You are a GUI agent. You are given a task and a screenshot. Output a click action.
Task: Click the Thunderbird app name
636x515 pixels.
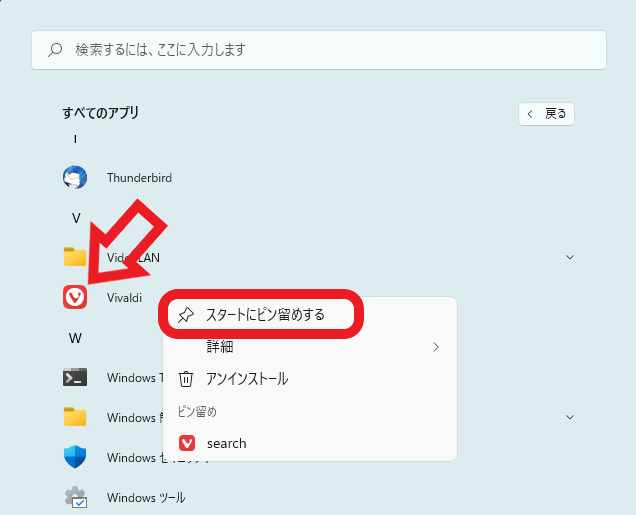pos(139,178)
